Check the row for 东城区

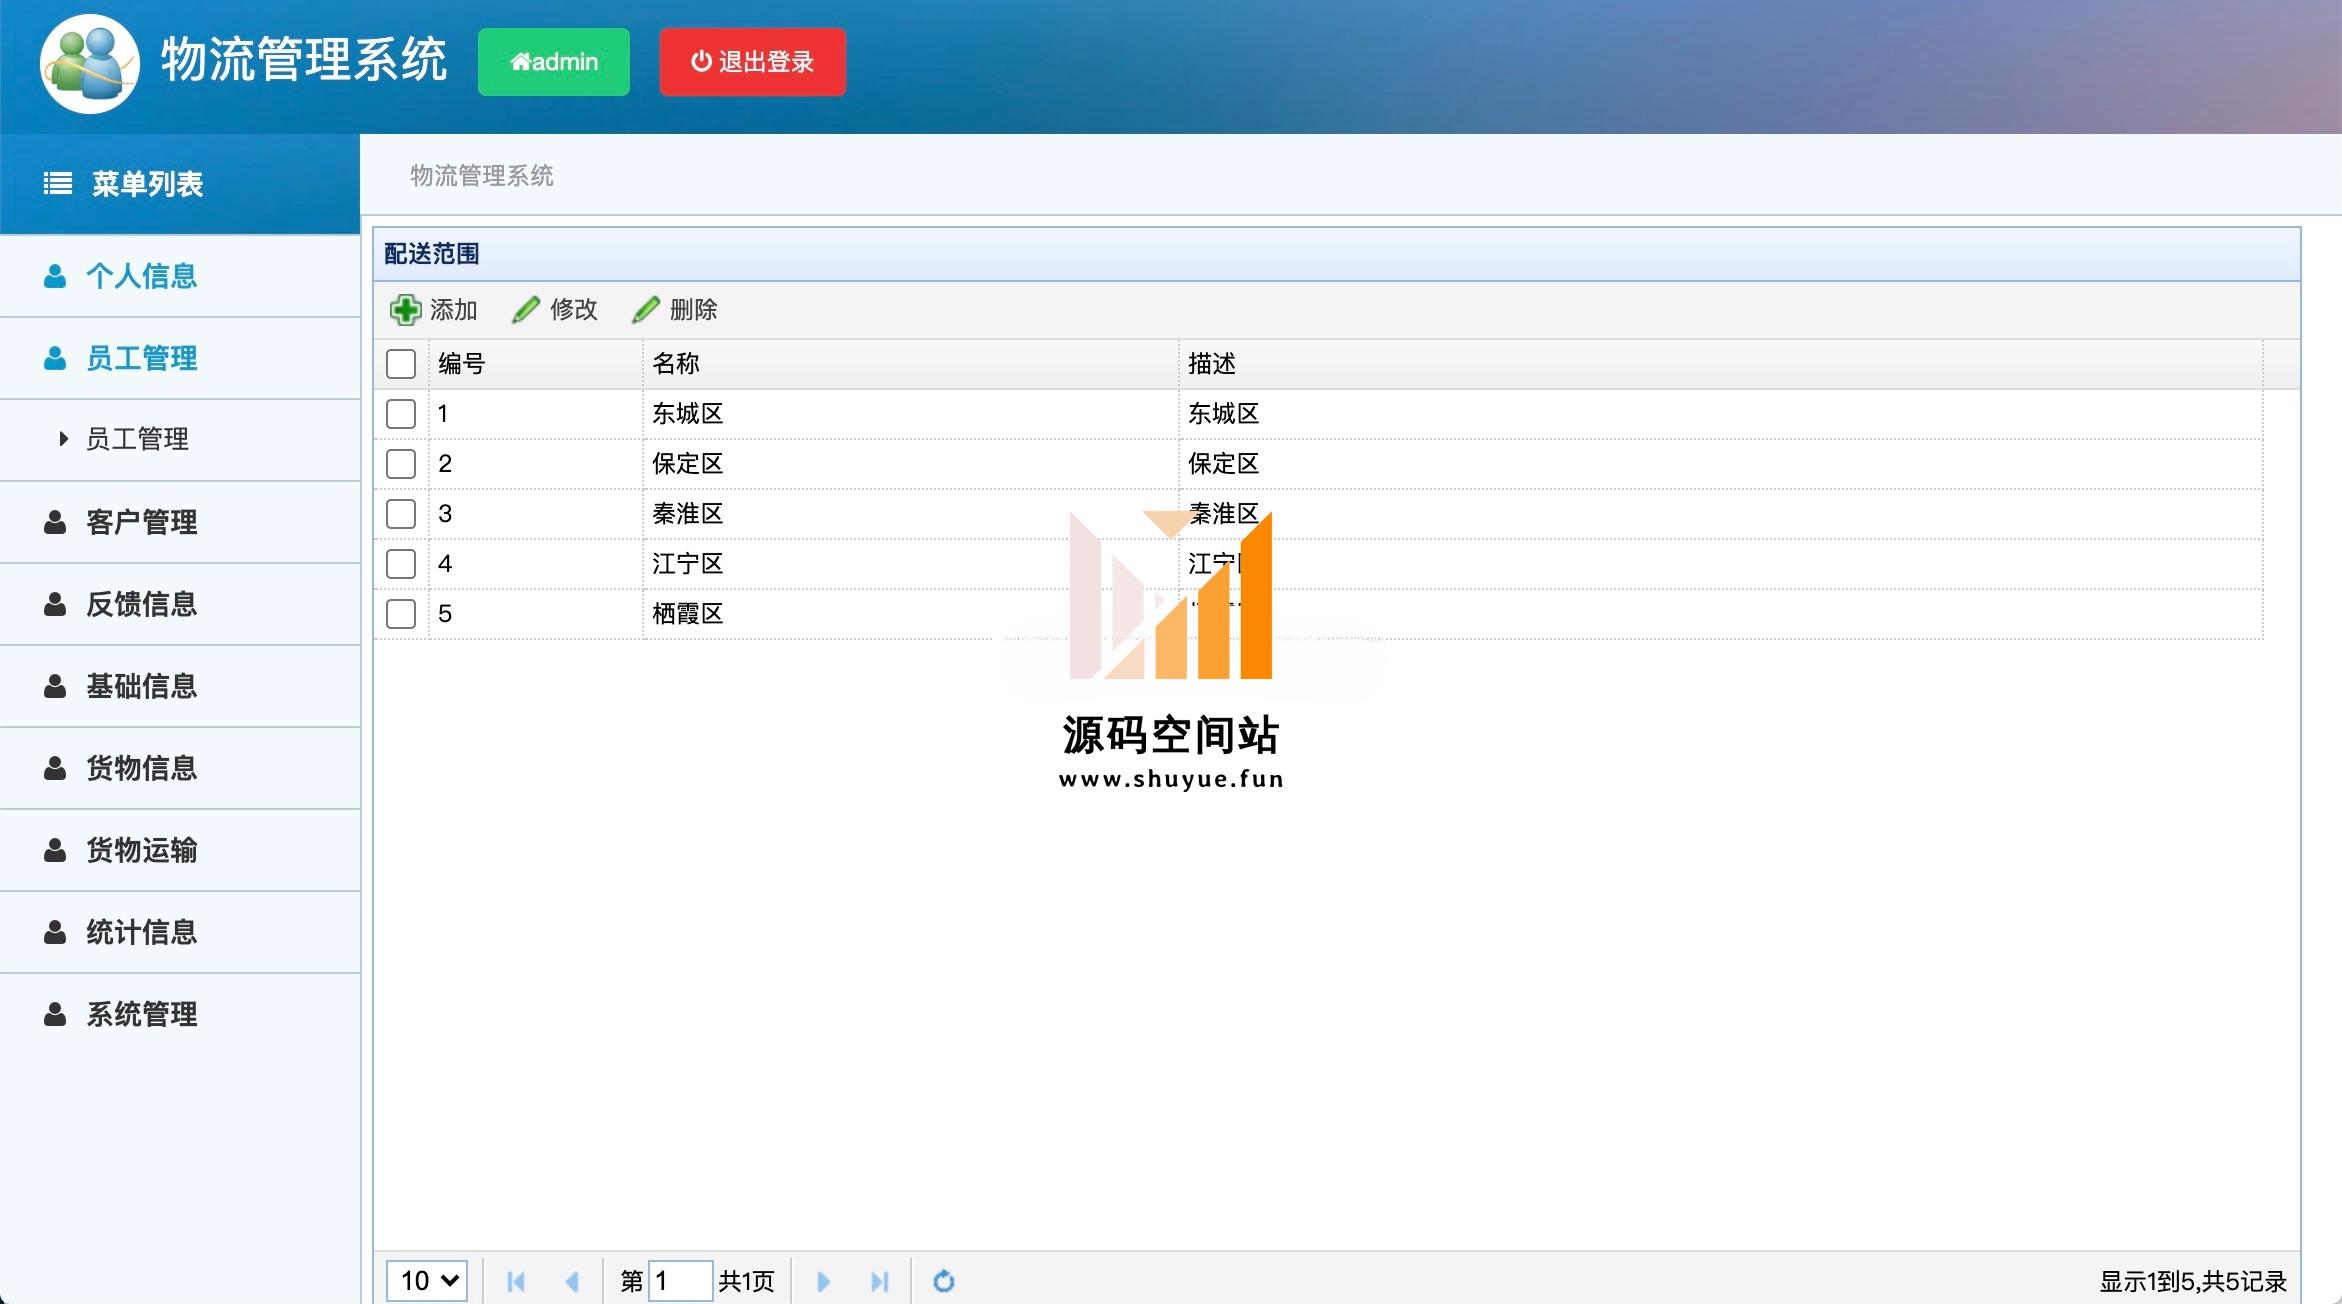401,414
